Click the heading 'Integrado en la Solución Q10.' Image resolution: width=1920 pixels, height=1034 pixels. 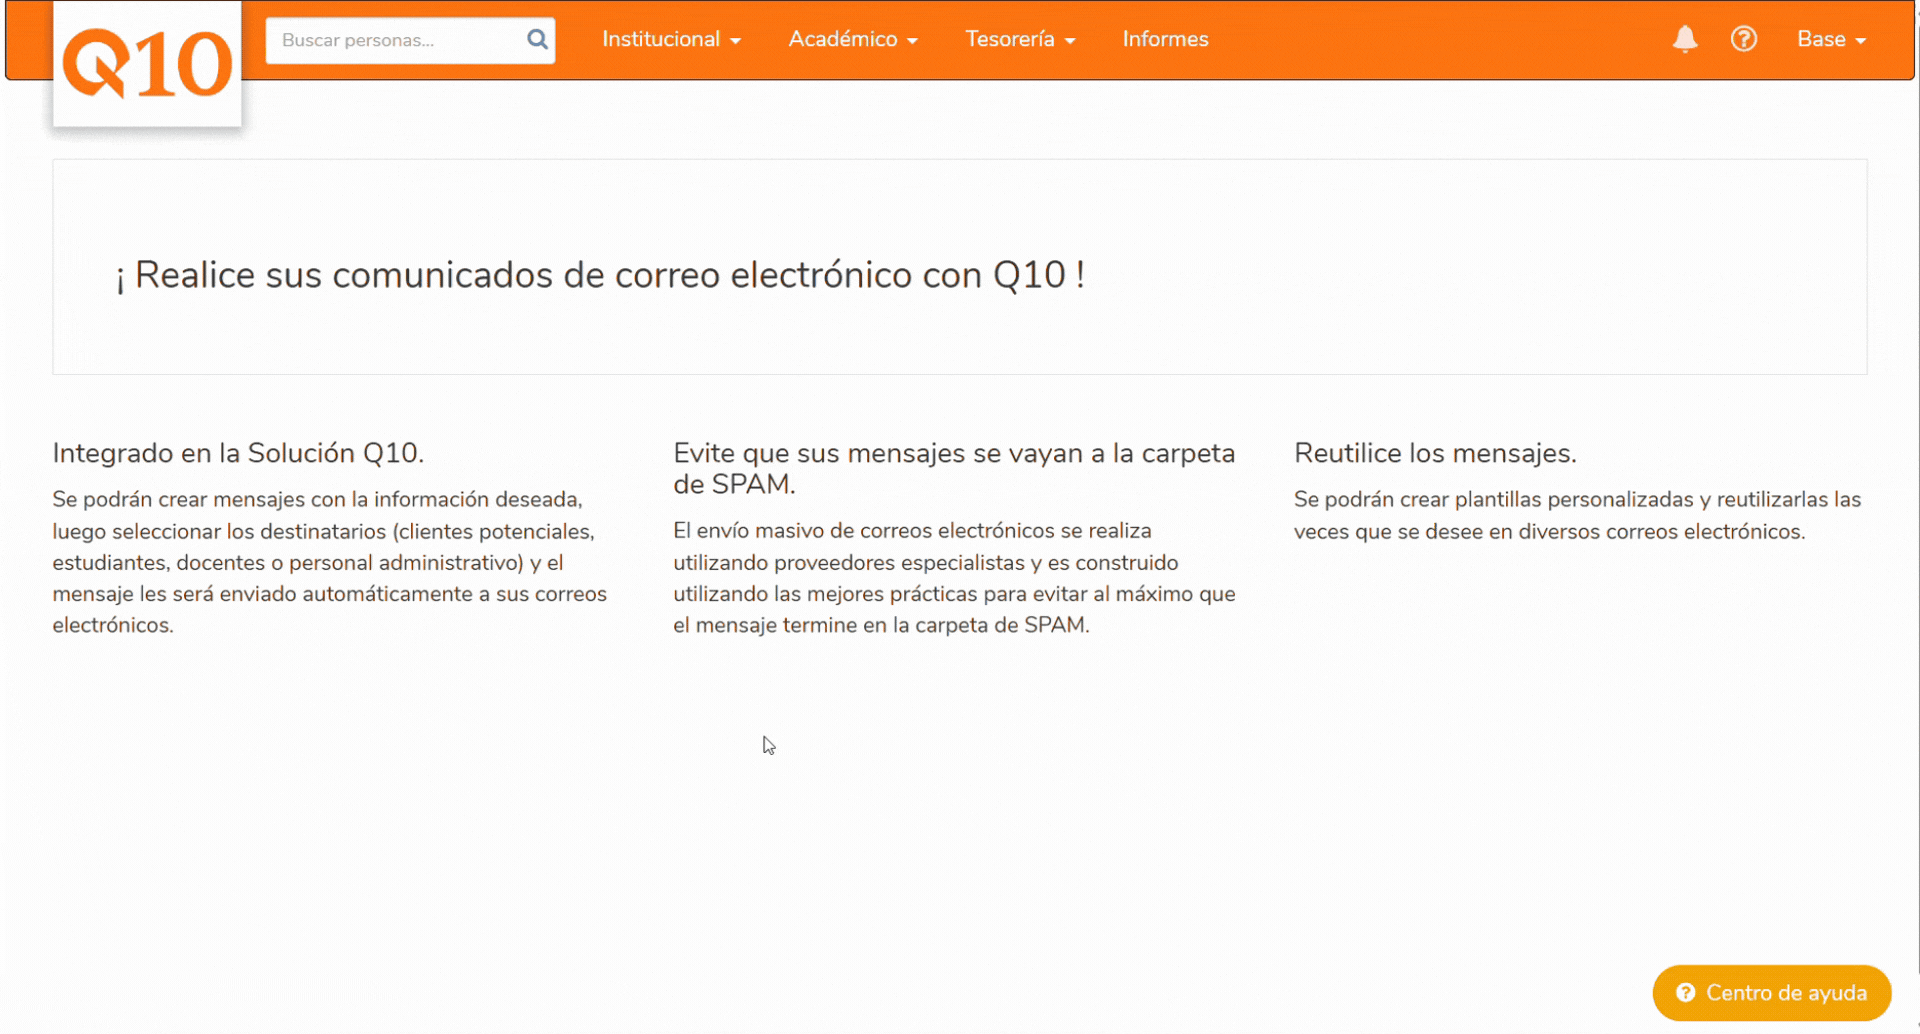click(238, 453)
